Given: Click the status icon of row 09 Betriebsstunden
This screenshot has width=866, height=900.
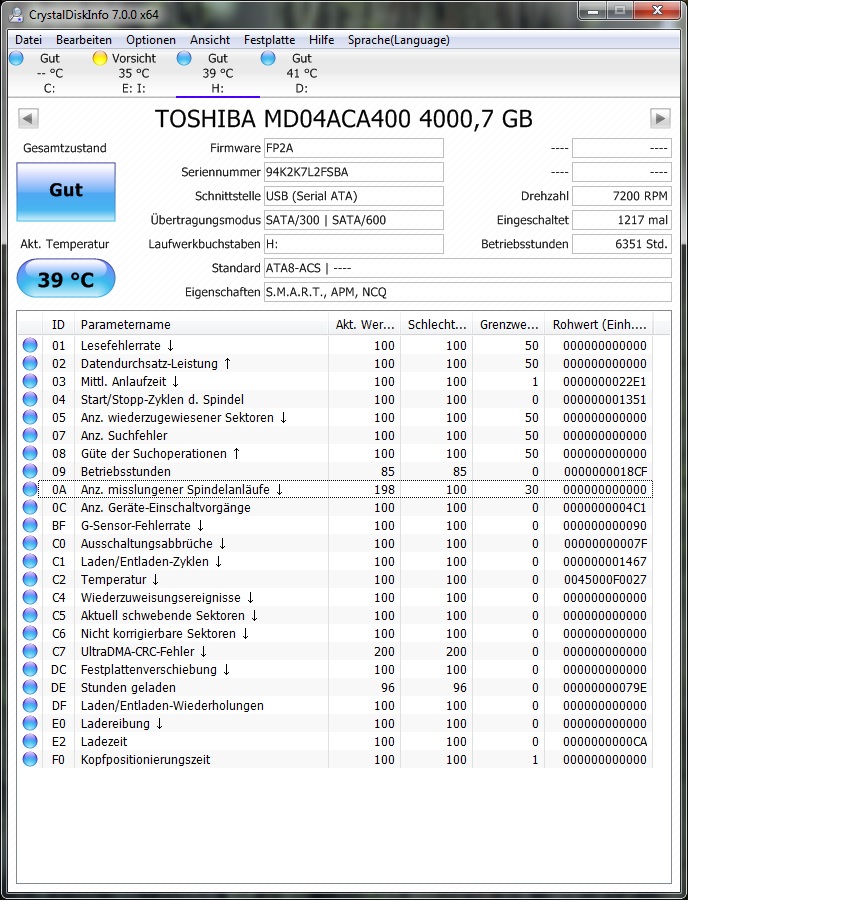Looking at the screenshot, I should [x=30, y=471].
